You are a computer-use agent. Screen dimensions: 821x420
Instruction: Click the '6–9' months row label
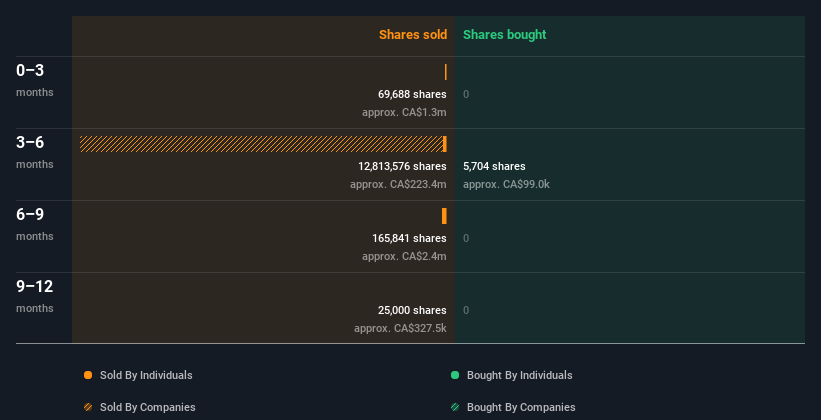30,214
